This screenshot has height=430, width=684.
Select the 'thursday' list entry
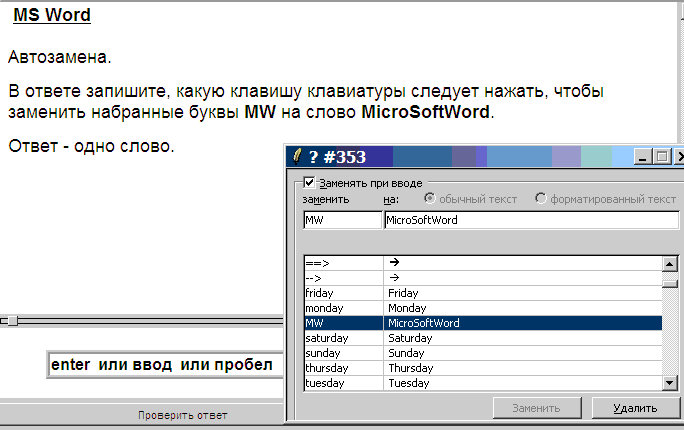click(344, 368)
